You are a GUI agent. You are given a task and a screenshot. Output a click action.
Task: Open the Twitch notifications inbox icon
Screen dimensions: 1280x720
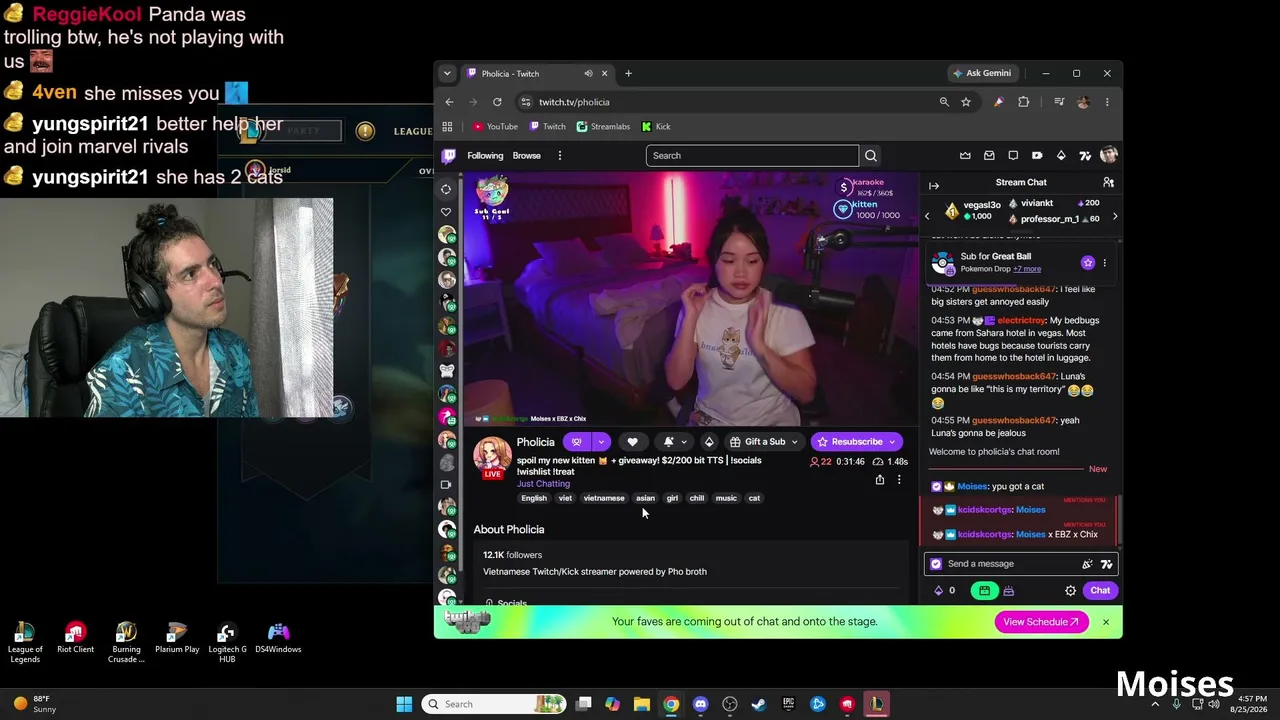tap(989, 155)
